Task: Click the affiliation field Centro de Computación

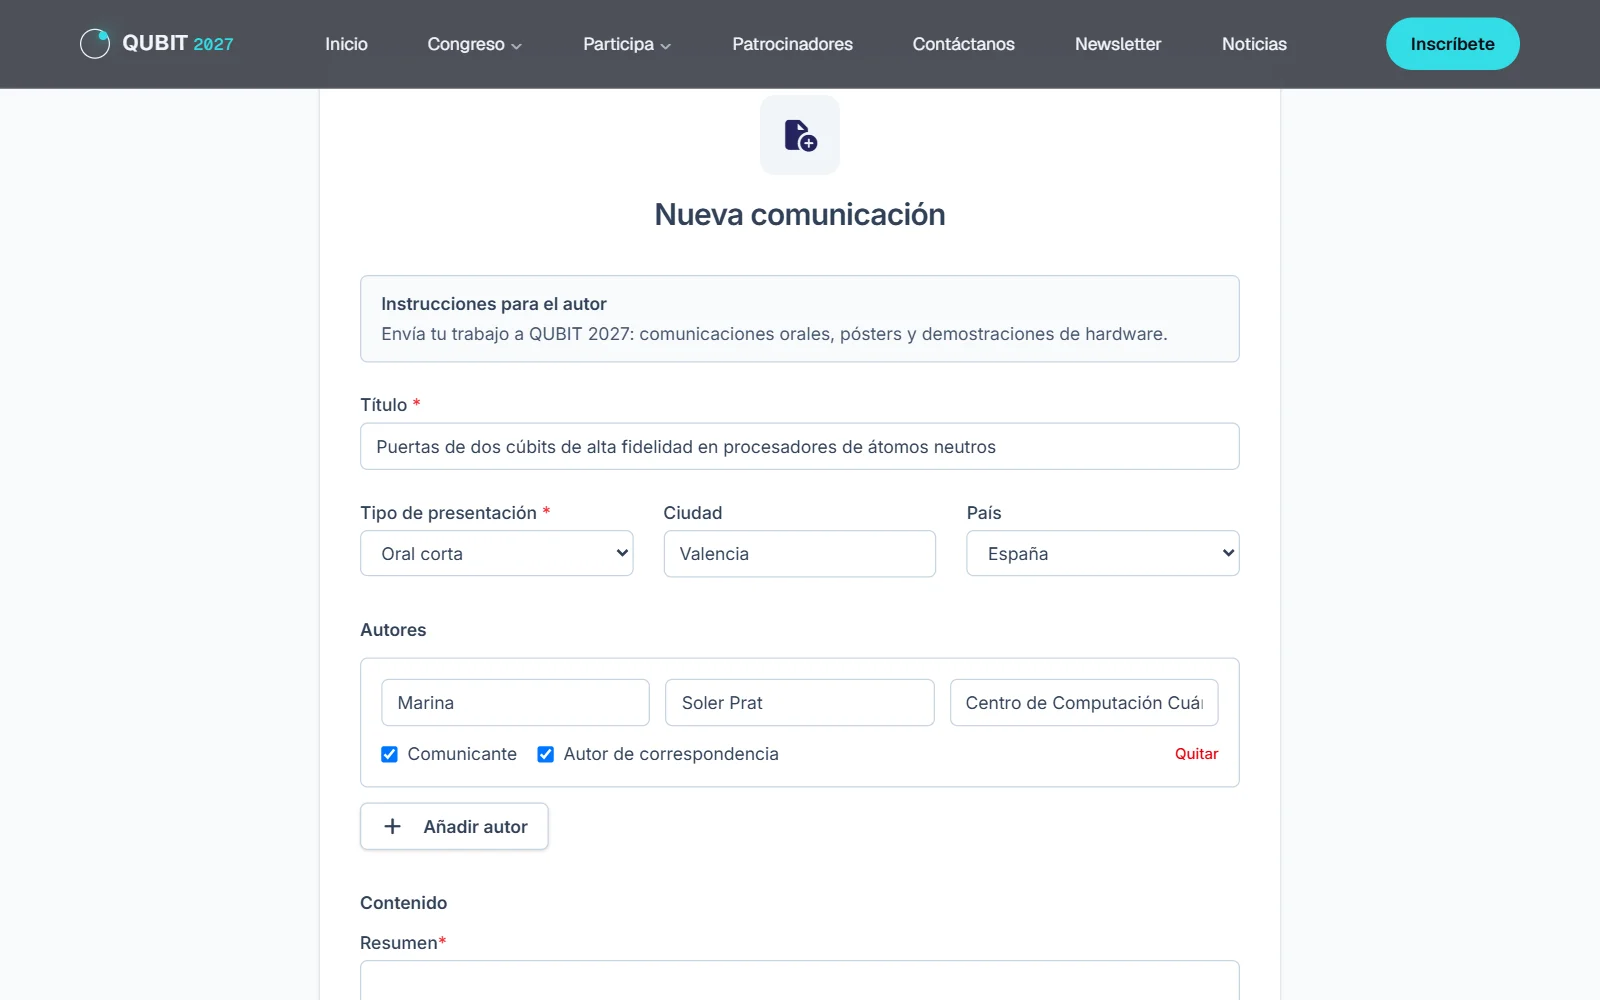Action: pyautogui.click(x=1084, y=702)
